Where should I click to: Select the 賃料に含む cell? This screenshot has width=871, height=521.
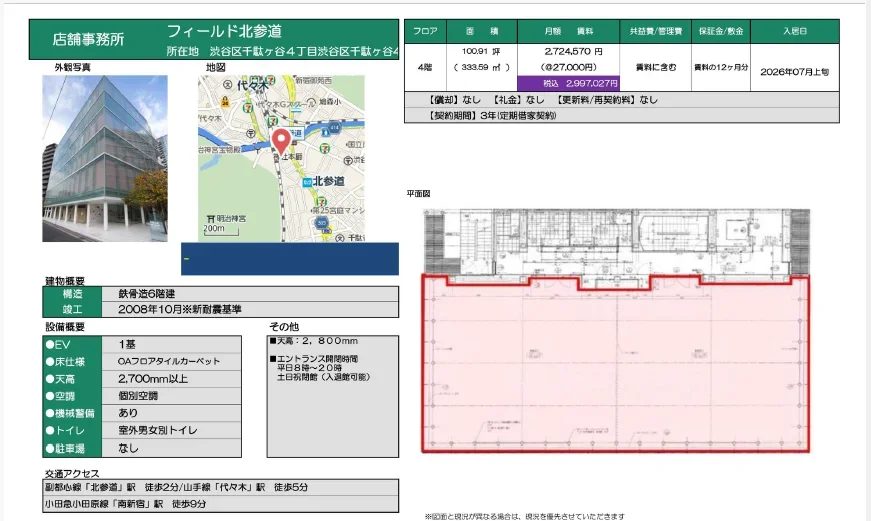click(655, 67)
